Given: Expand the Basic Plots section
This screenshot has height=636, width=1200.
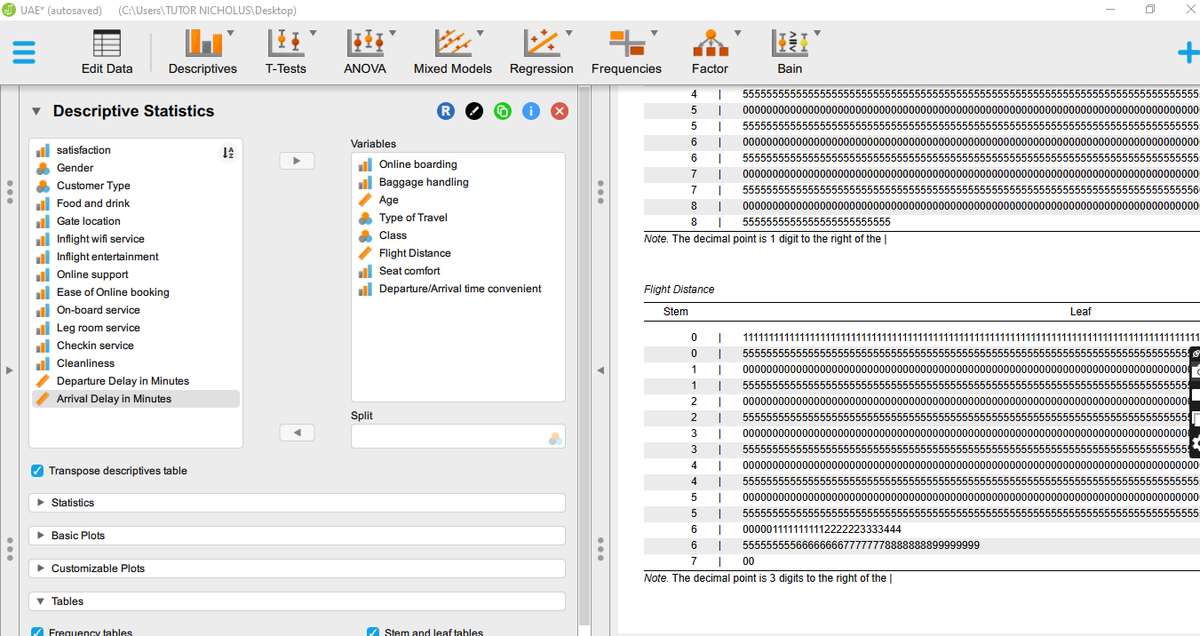Looking at the screenshot, I should 297,536.
